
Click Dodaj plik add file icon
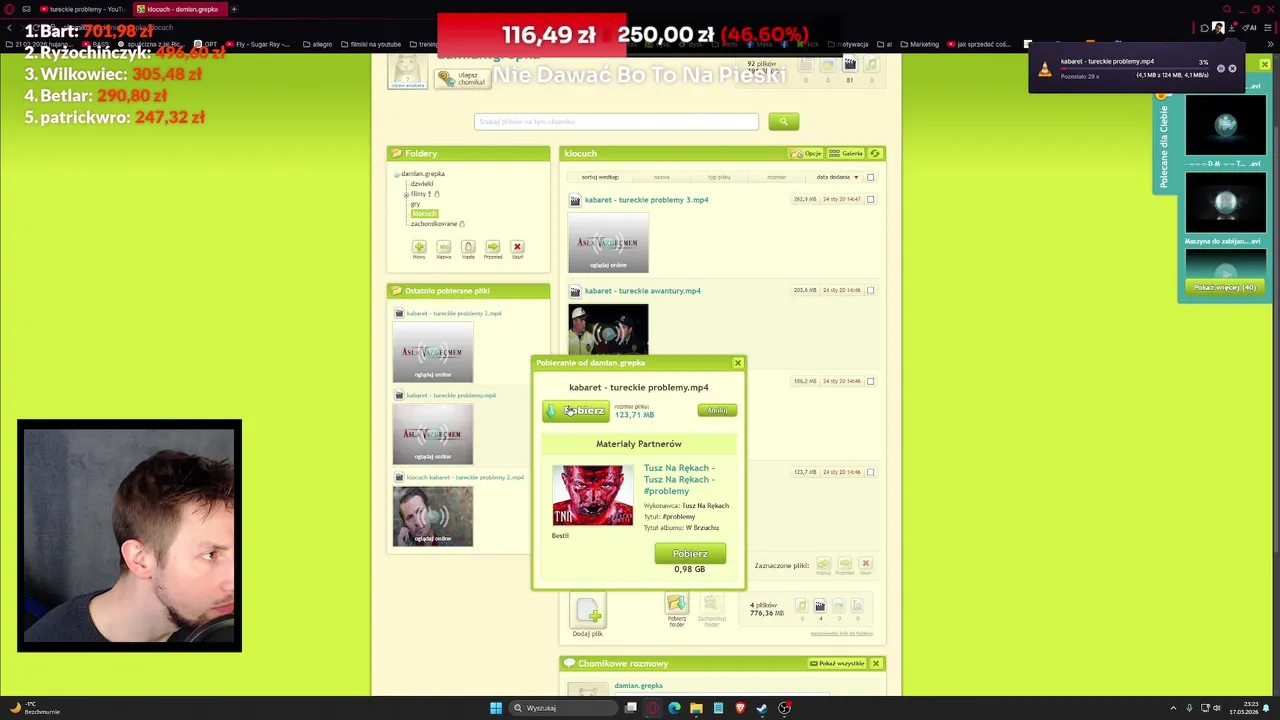(x=588, y=610)
